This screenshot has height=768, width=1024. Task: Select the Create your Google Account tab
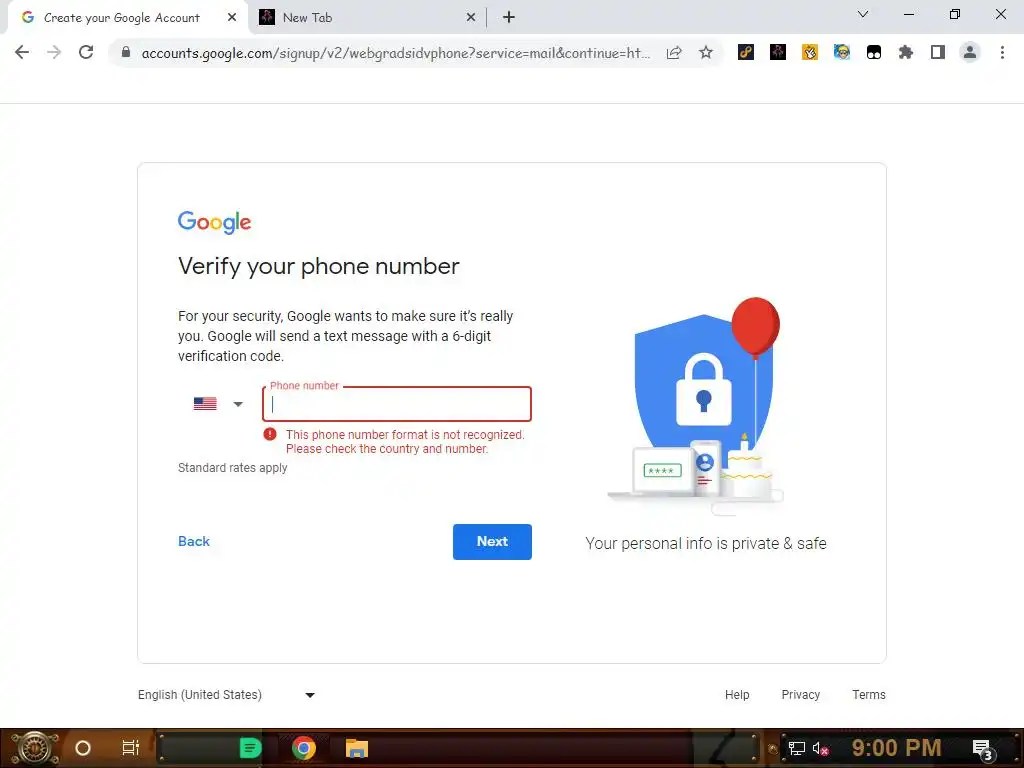tap(128, 18)
